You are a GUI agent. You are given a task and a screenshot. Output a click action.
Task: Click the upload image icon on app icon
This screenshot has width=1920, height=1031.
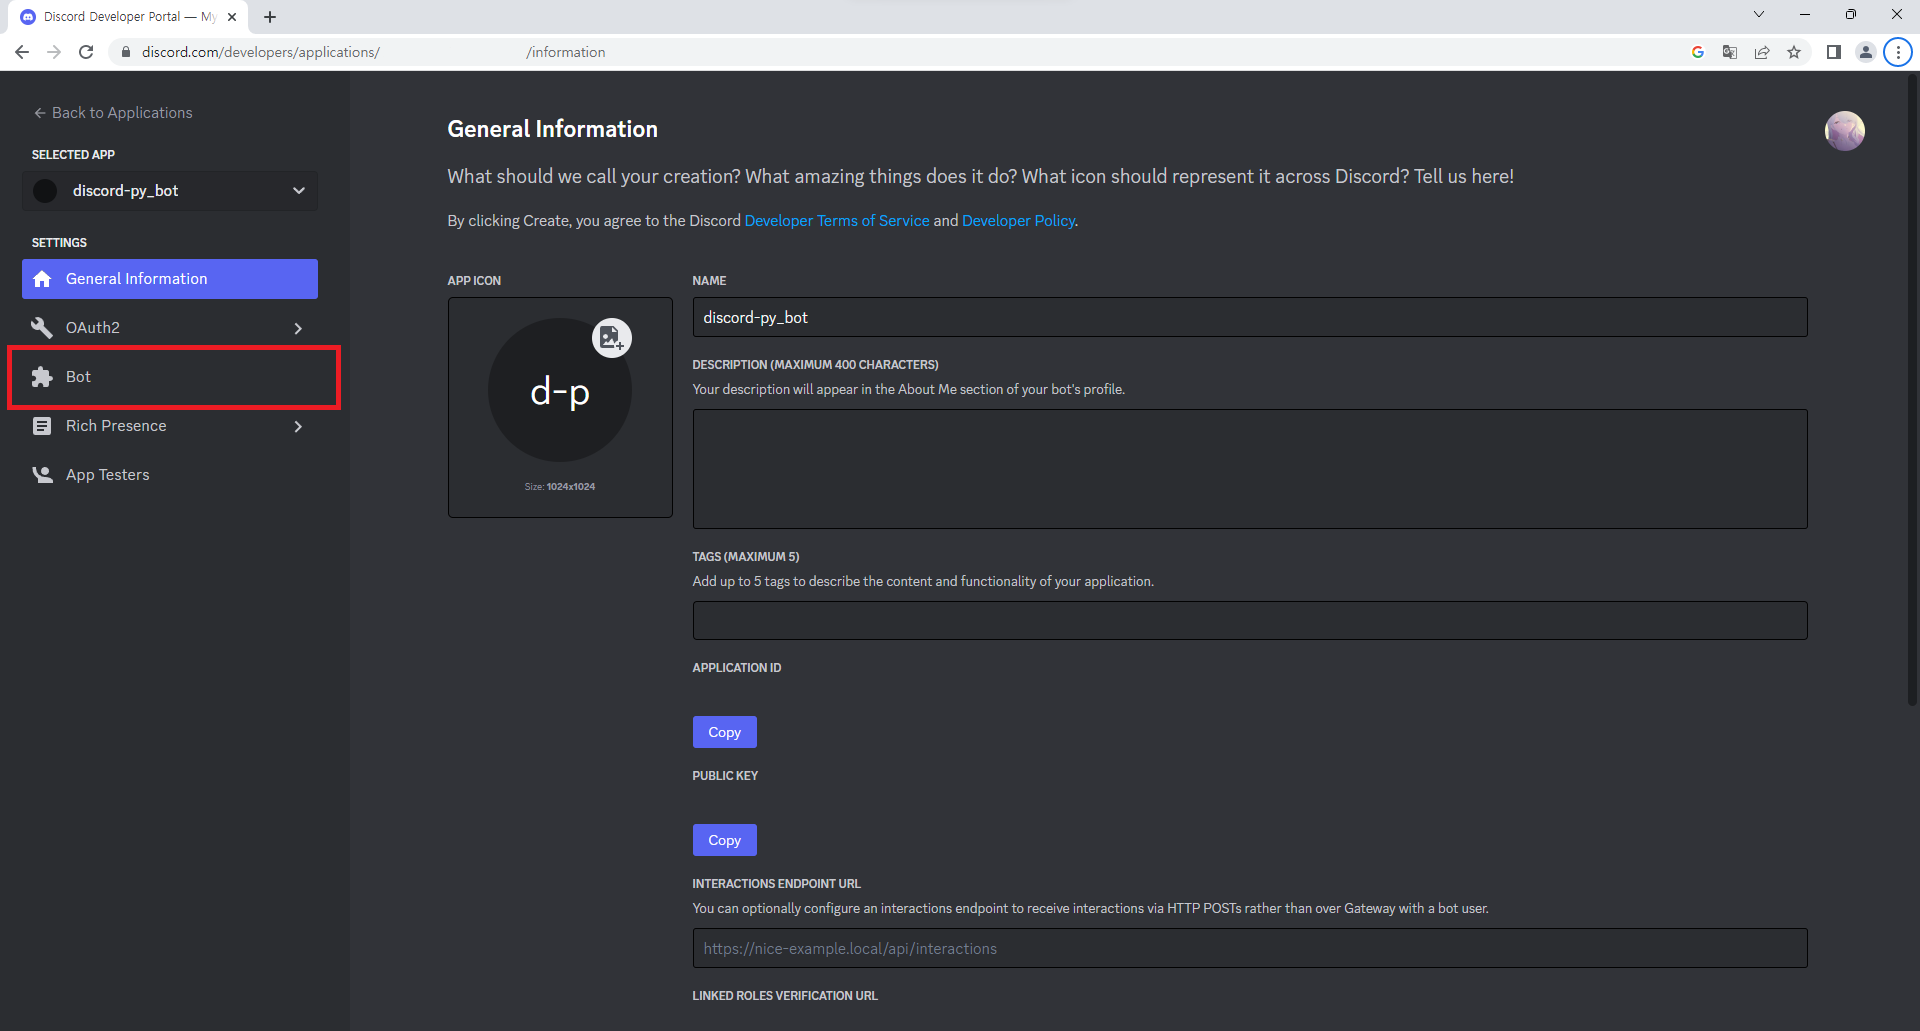[x=611, y=338]
